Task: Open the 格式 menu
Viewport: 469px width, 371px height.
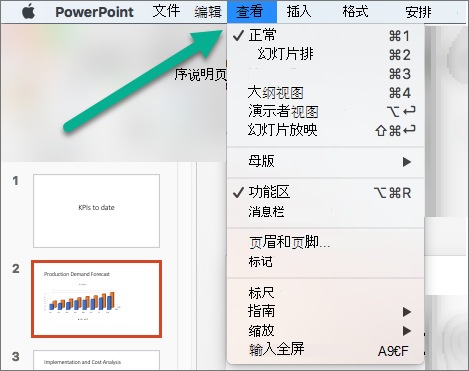Action: pos(355,12)
